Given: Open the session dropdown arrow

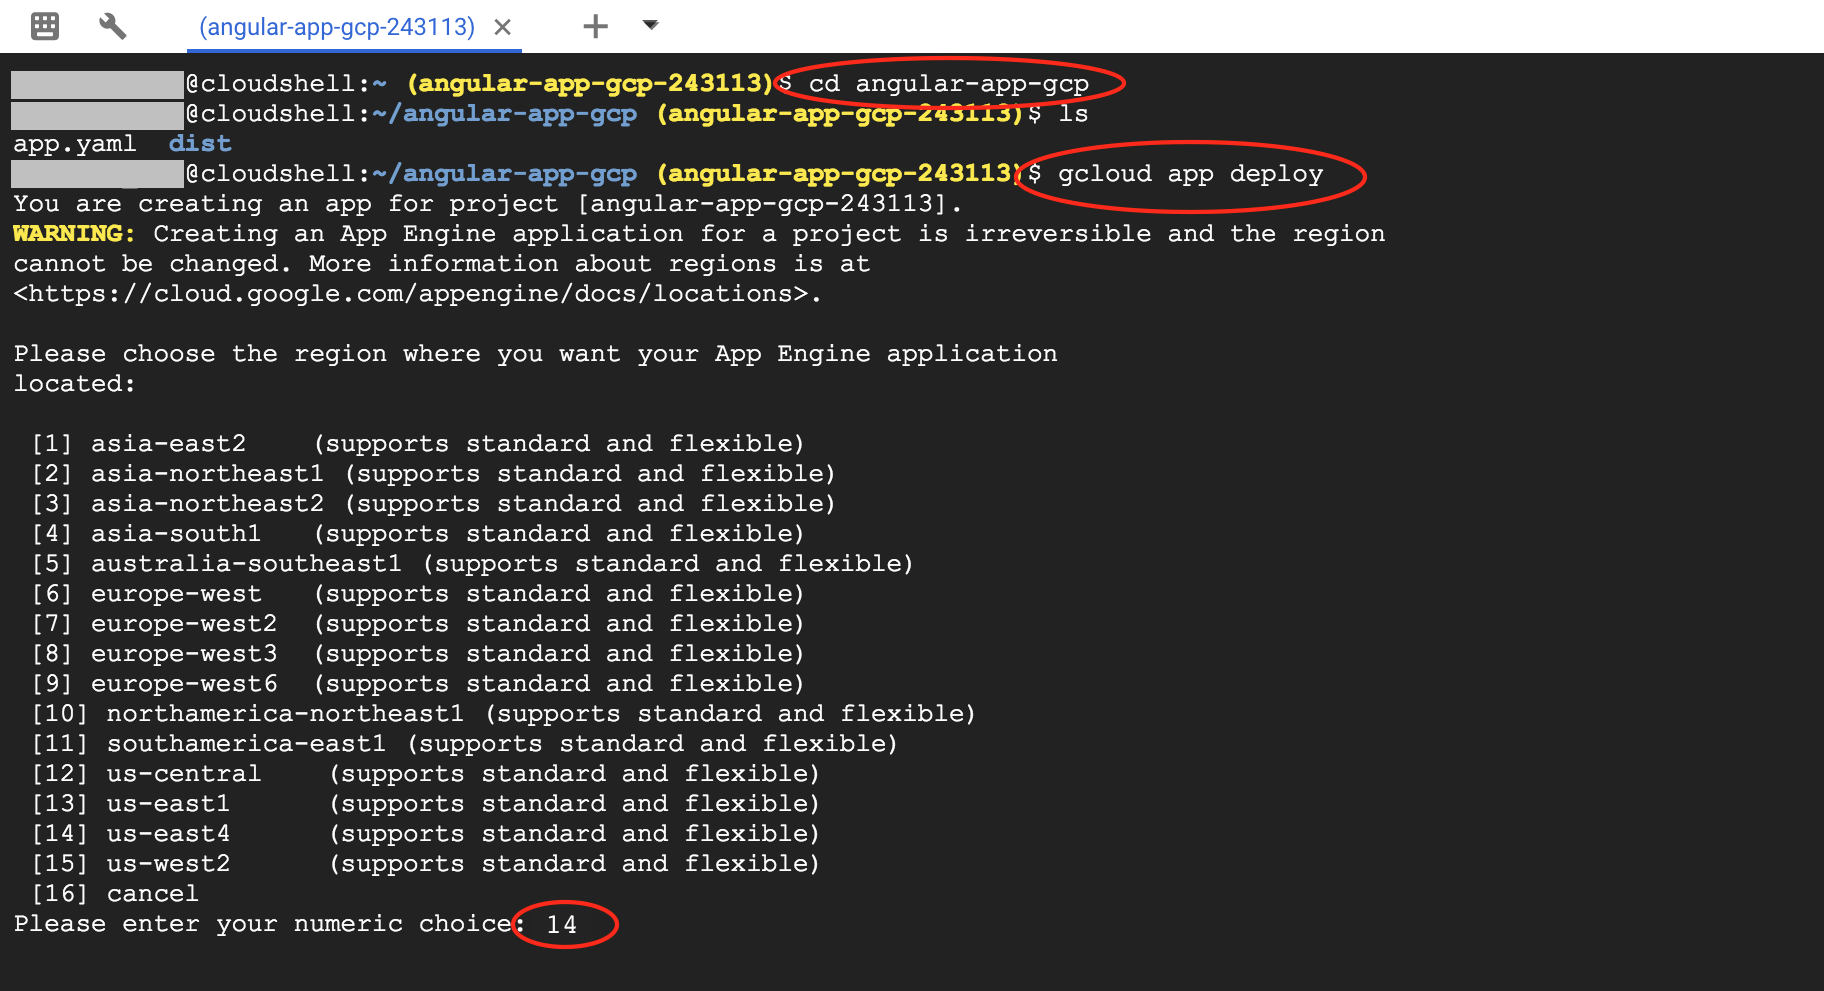Looking at the screenshot, I should pos(651,25).
